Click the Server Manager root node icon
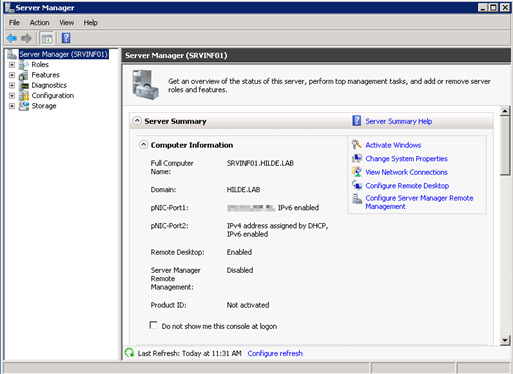 pos(12,54)
